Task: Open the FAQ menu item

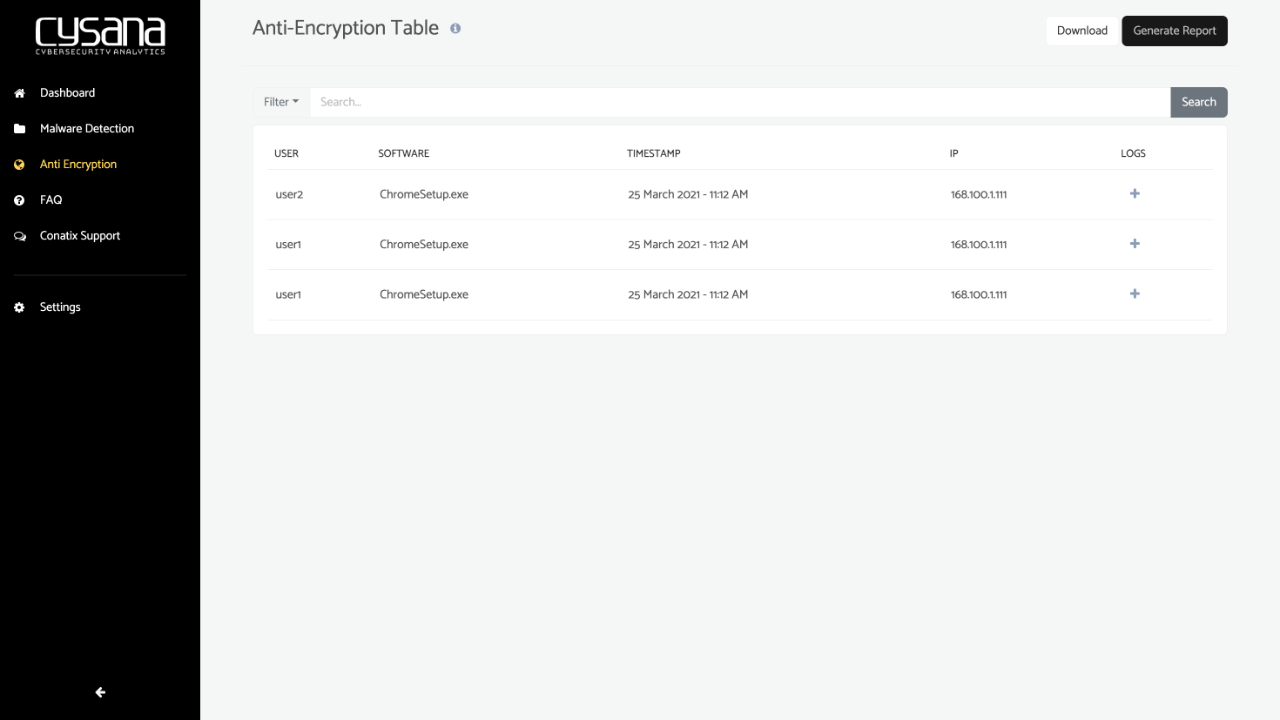Action: pyautogui.click(x=51, y=200)
